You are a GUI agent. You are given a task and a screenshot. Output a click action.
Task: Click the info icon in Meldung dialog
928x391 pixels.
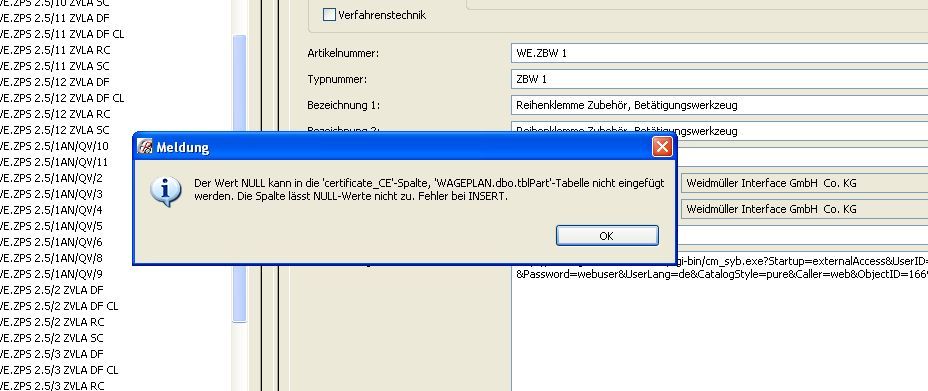click(165, 190)
